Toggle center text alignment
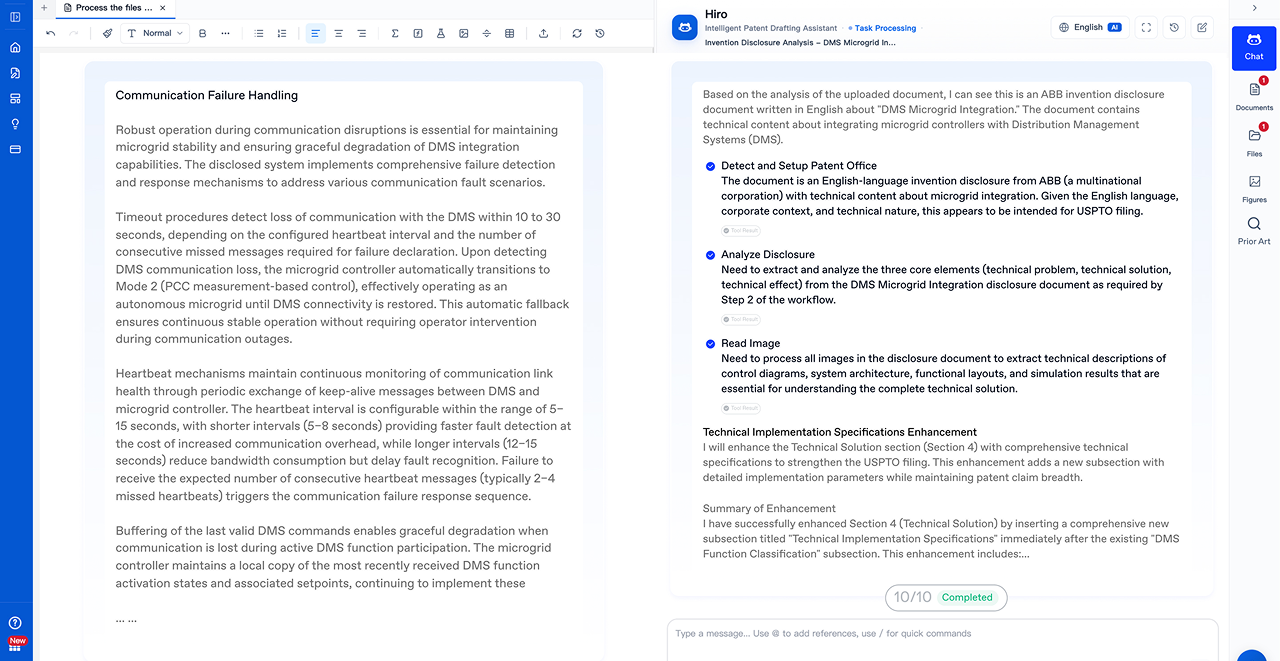Image resolution: width=1280 pixels, height=661 pixels. pos(338,33)
